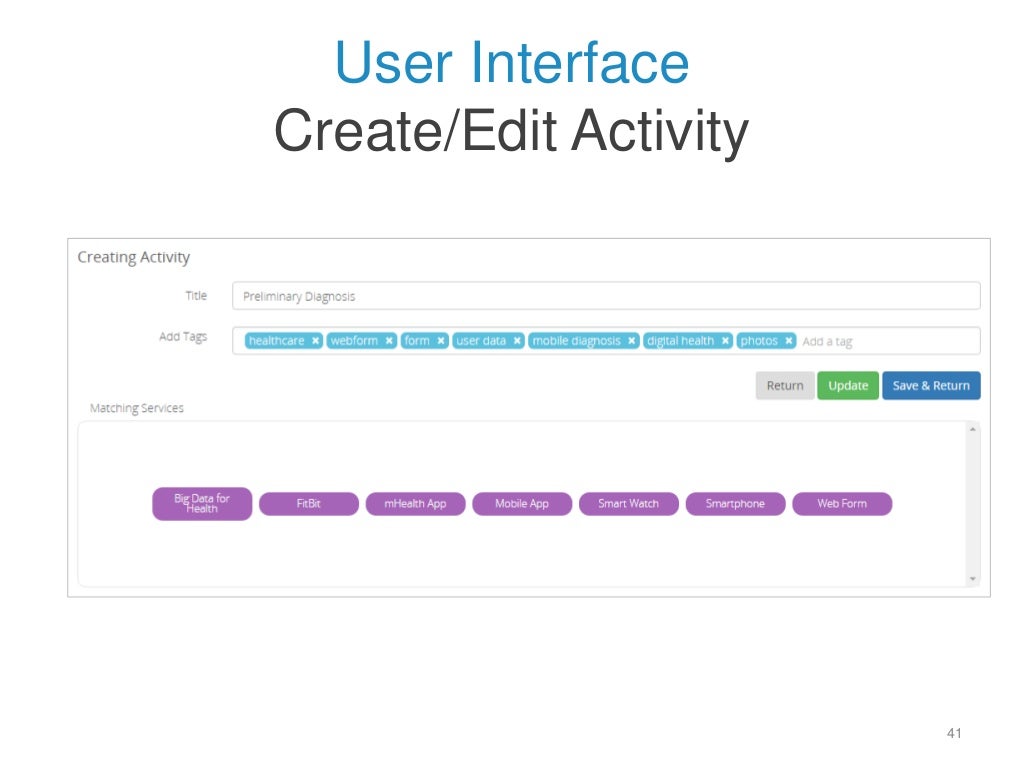Choose the Web Form service
Screen dimensions: 1024x768
[842, 504]
